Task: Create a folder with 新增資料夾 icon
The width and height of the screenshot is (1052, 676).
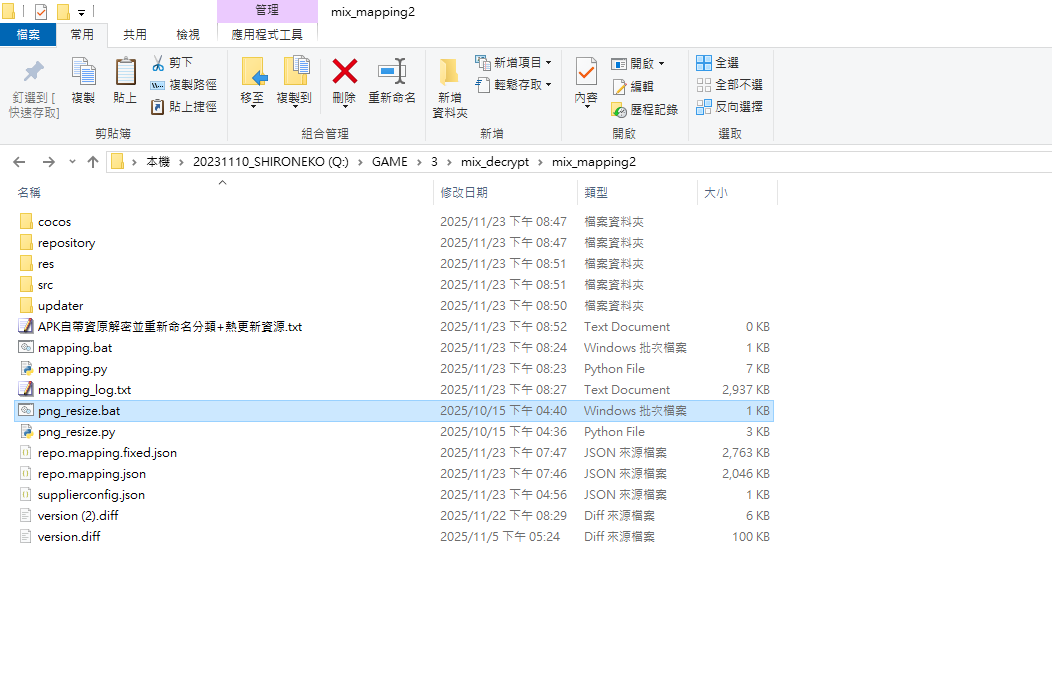Action: point(449,73)
